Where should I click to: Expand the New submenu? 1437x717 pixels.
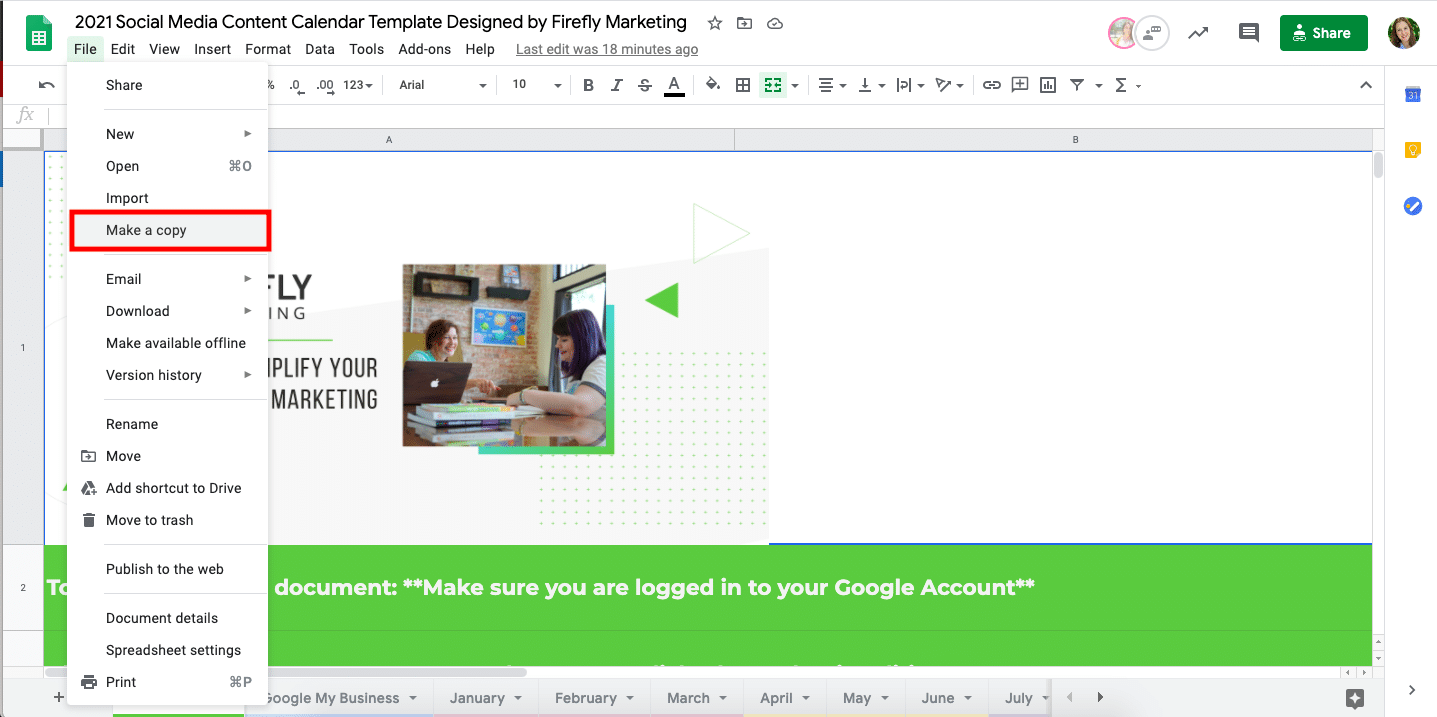coord(168,134)
